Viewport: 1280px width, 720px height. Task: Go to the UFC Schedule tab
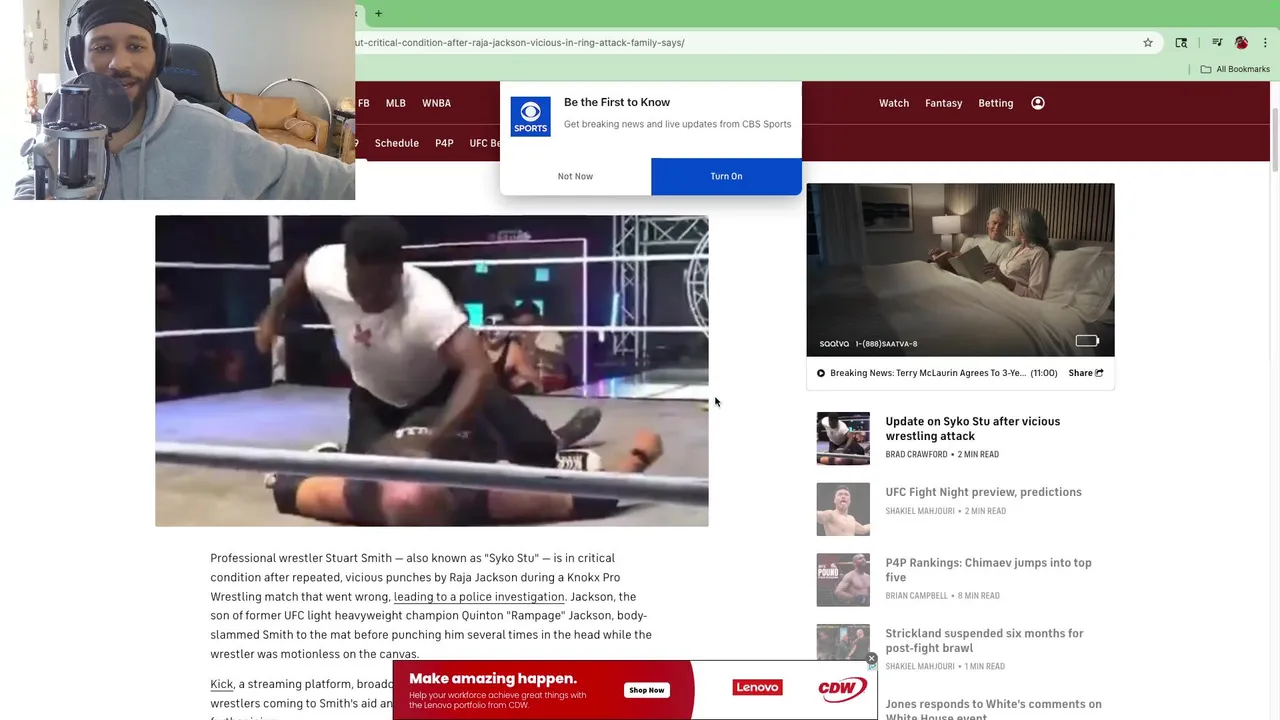(397, 143)
